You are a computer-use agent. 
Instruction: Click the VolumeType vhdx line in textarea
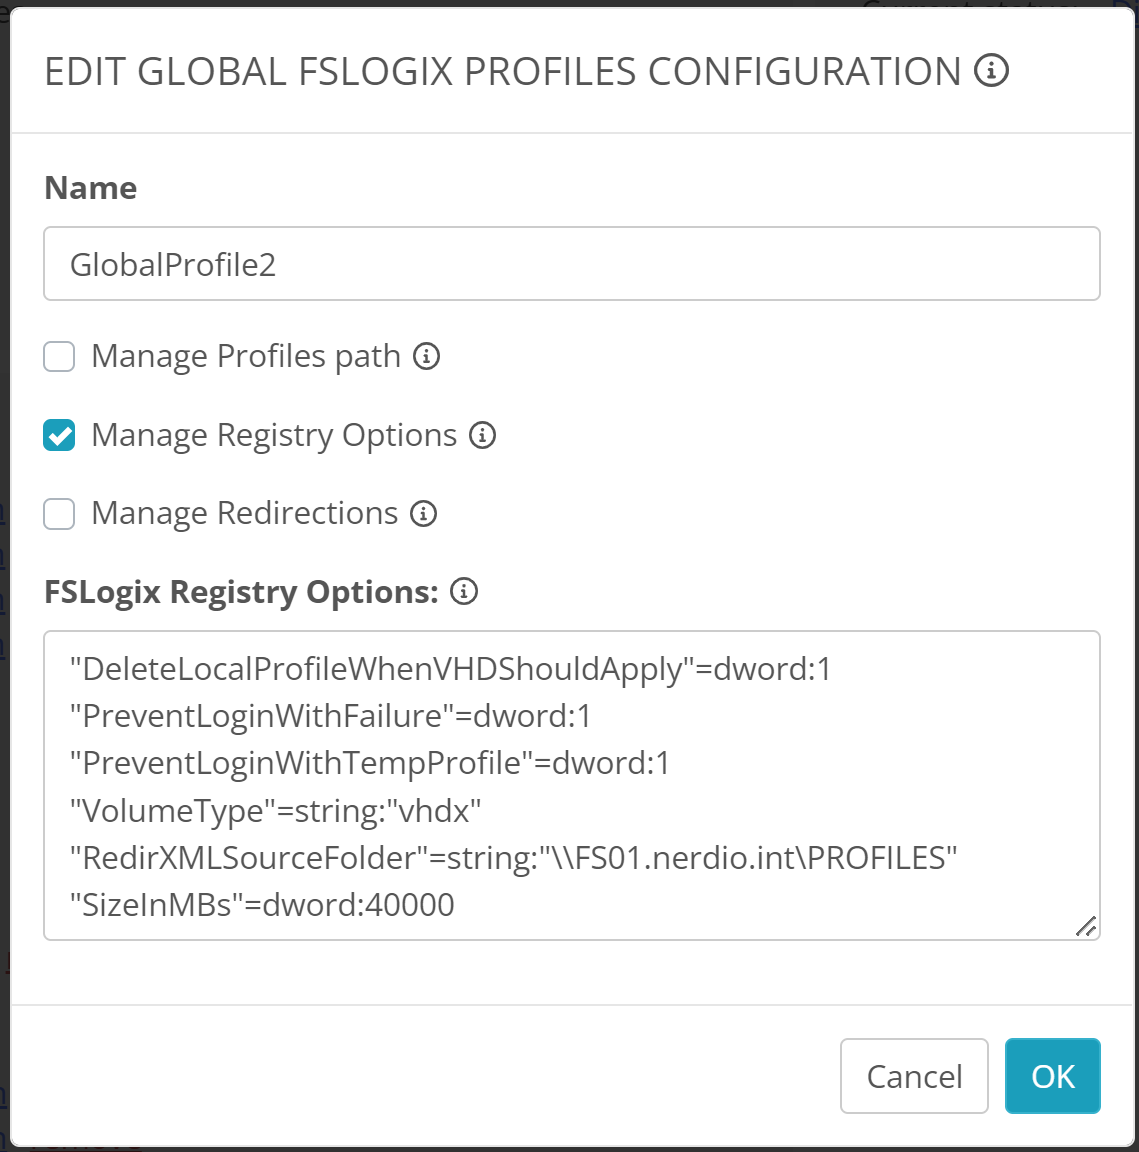276,810
